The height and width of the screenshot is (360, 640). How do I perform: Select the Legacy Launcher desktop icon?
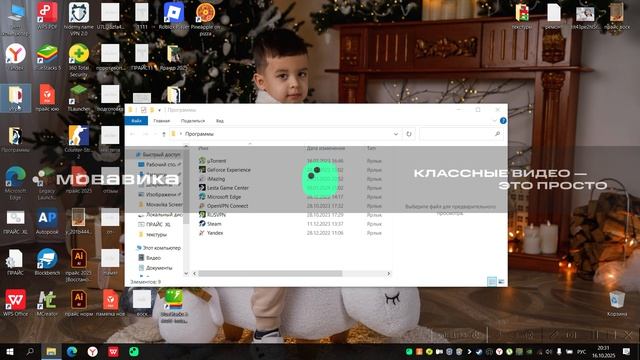pos(47,182)
